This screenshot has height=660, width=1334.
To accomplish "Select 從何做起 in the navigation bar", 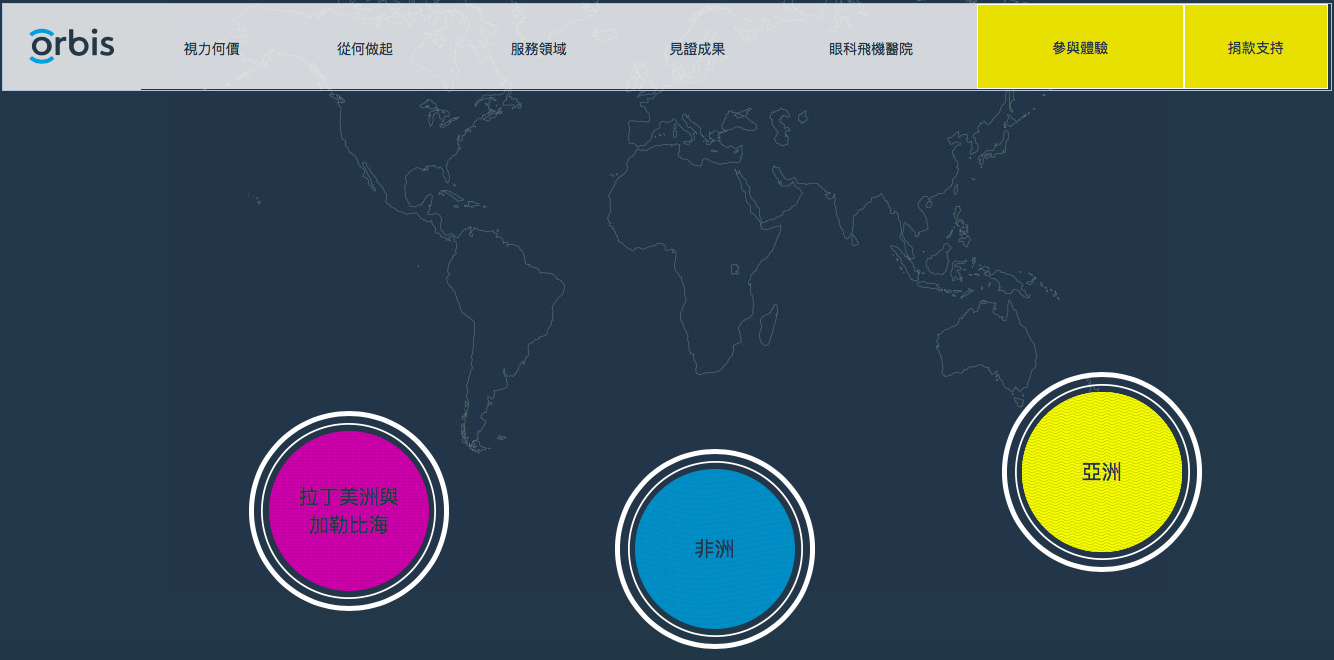I will (x=365, y=48).
